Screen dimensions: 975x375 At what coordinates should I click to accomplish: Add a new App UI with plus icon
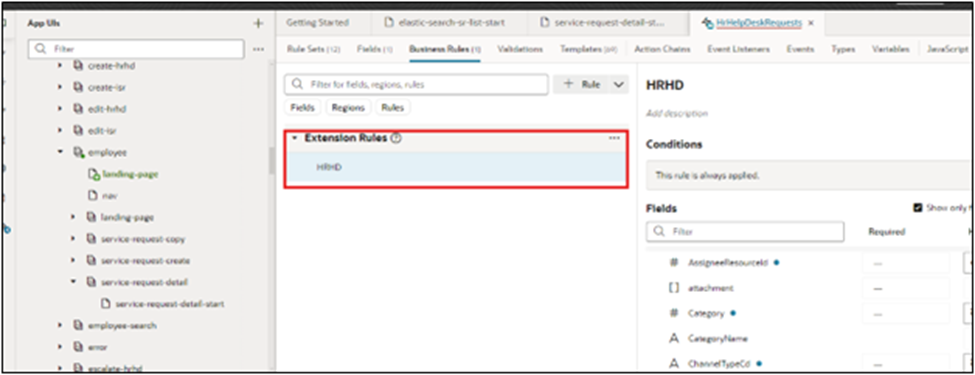coord(259,24)
